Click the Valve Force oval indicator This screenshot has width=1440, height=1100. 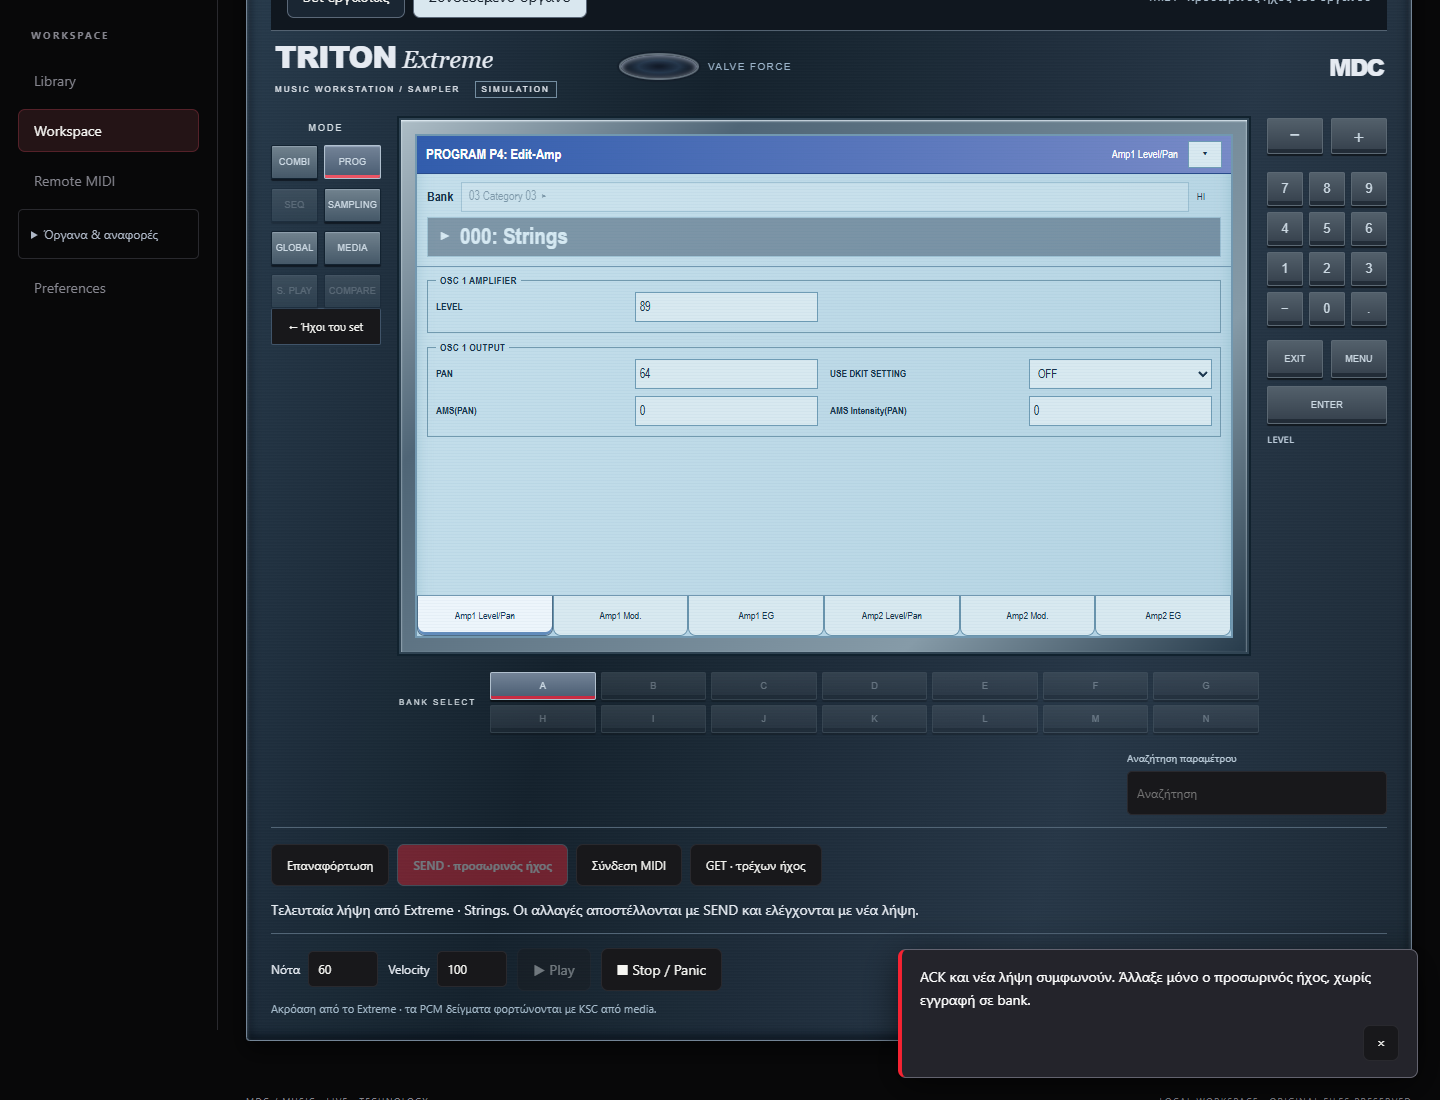[x=658, y=66]
